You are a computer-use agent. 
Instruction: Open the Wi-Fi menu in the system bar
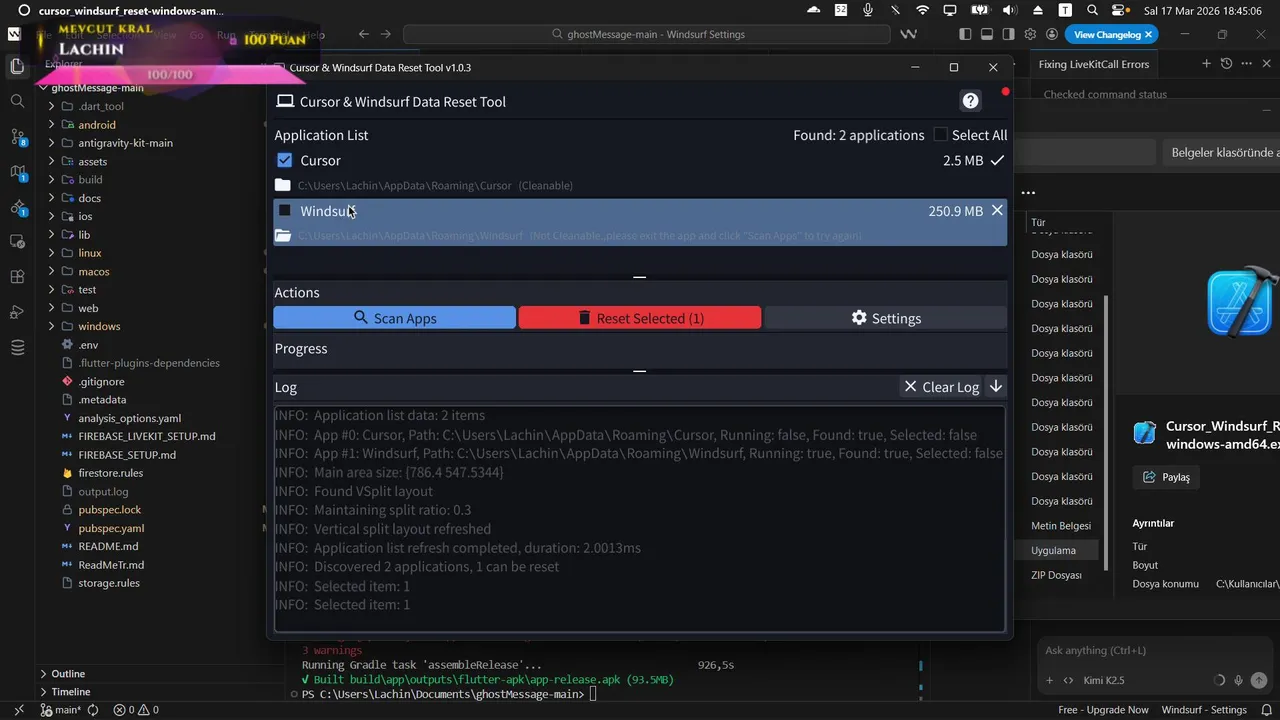922,10
